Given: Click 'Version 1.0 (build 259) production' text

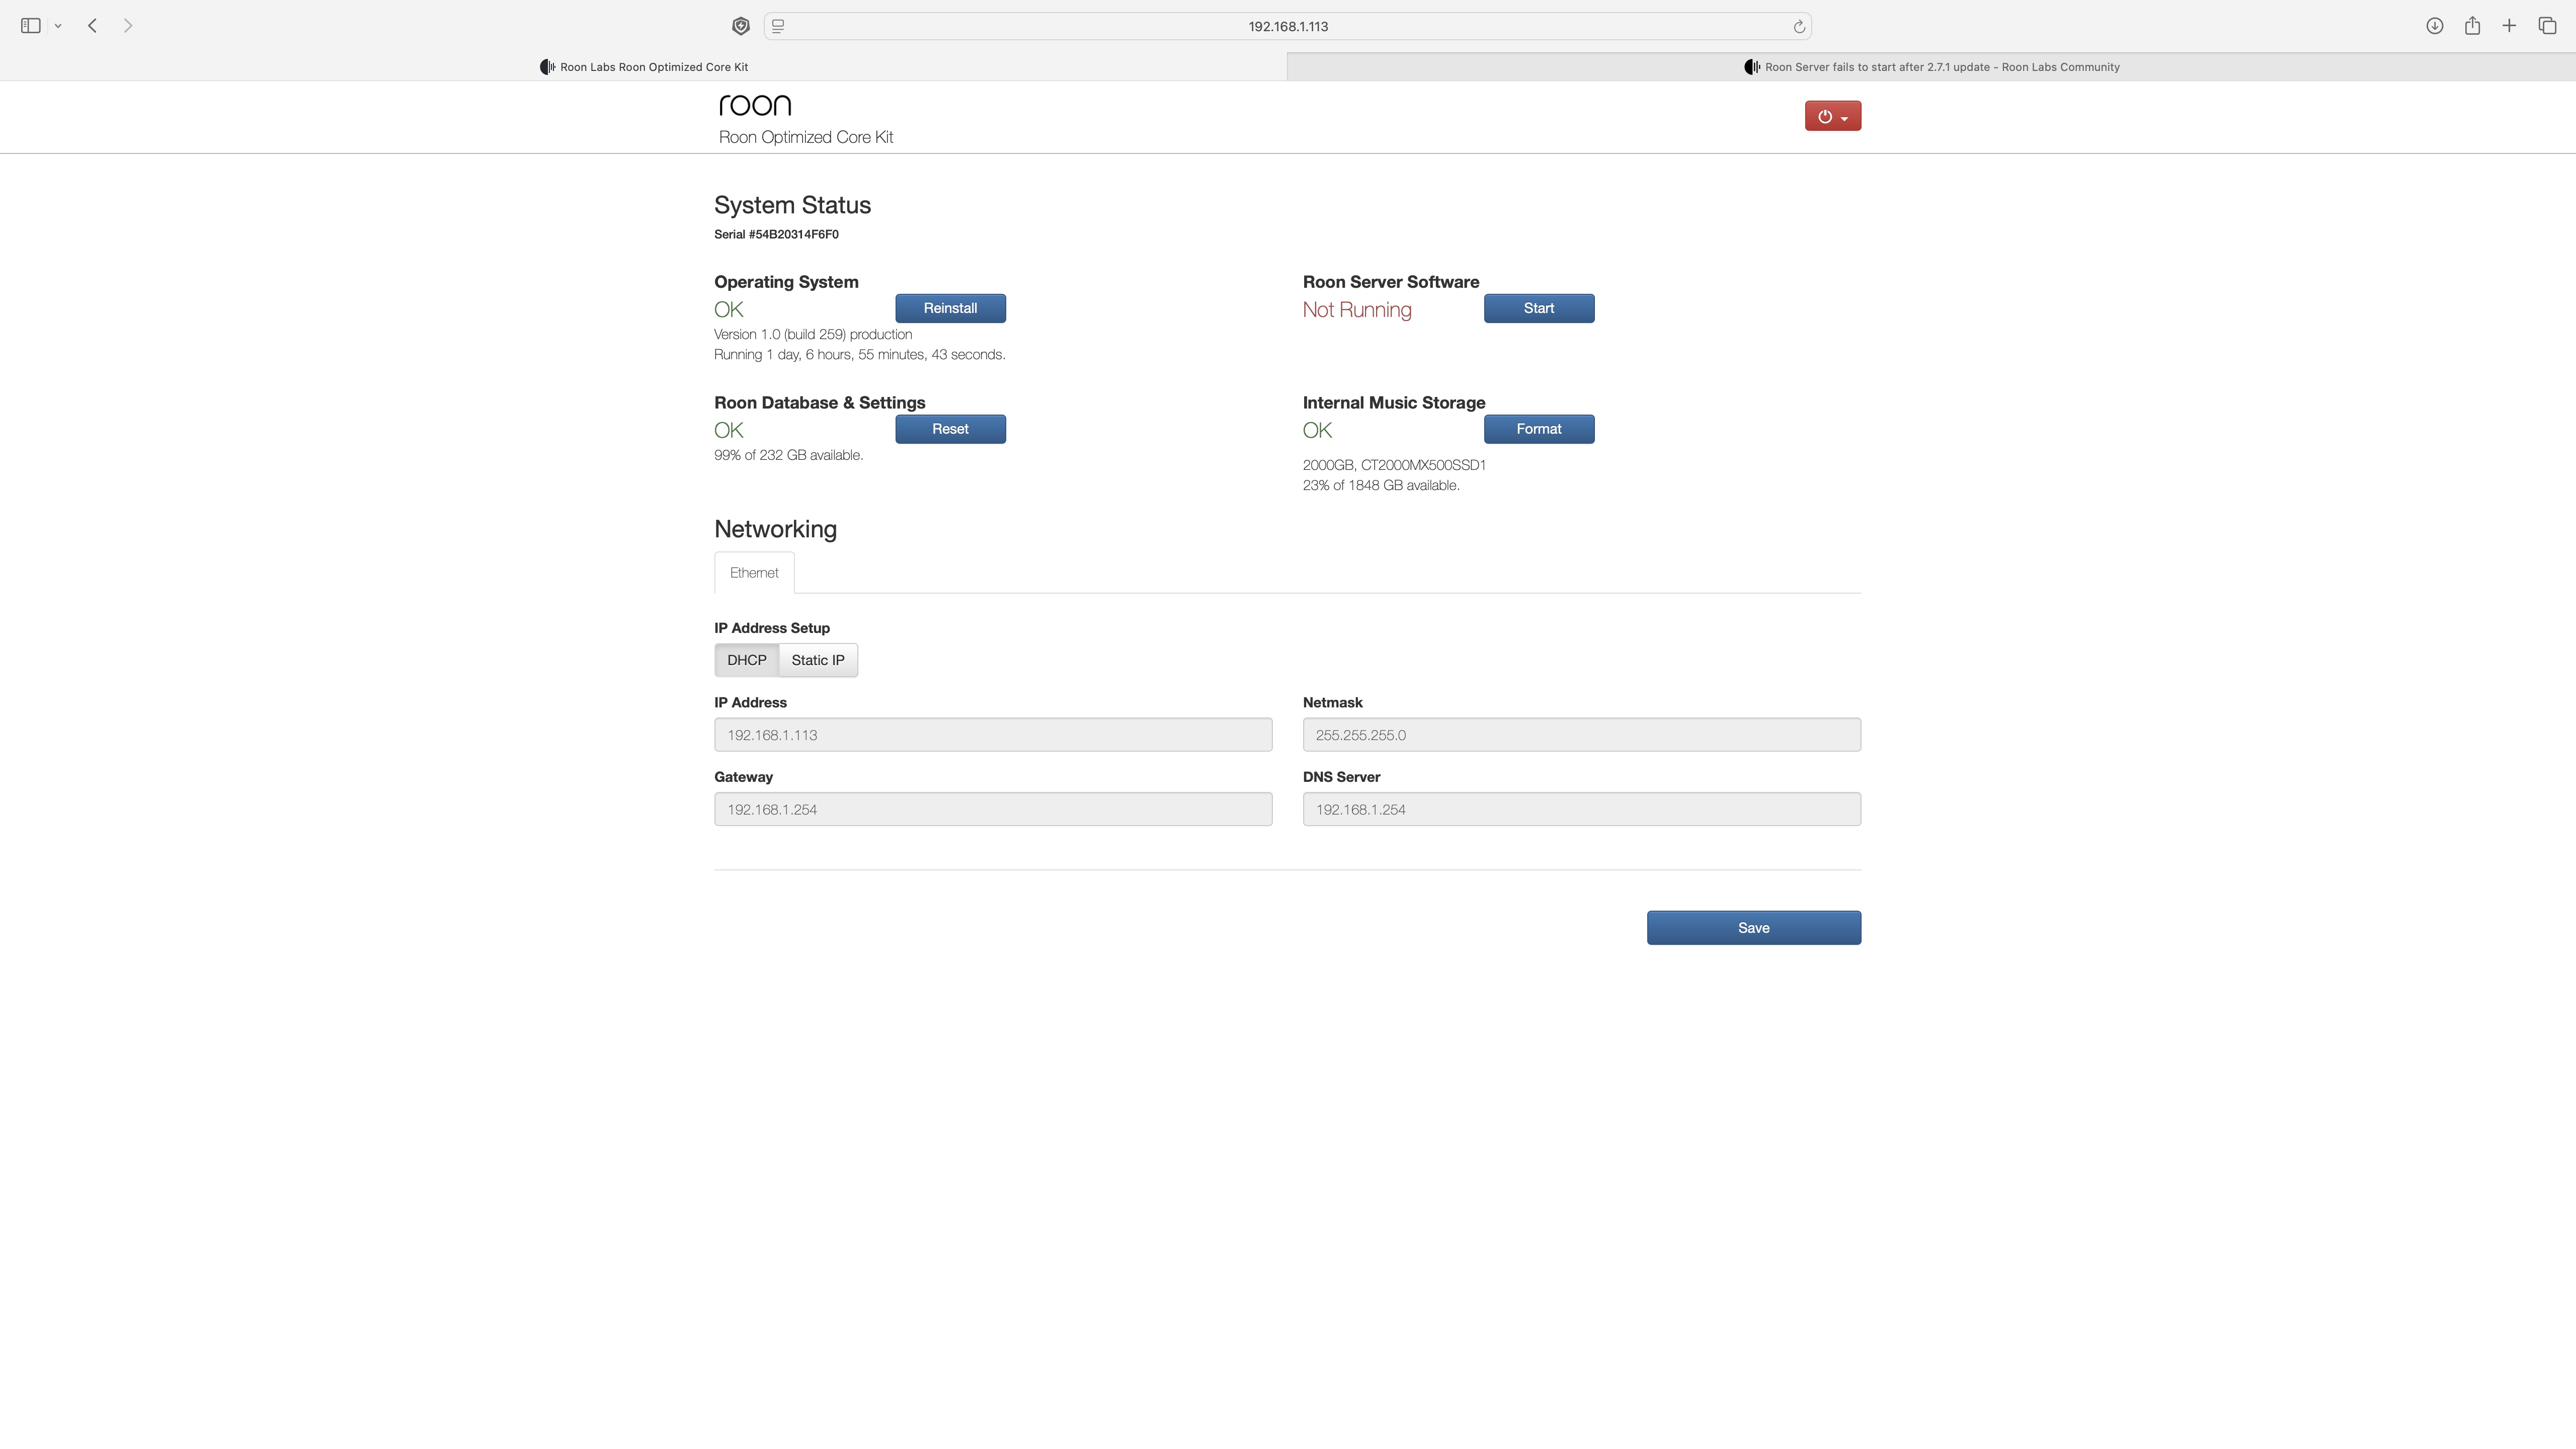Looking at the screenshot, I should [813, 335].
